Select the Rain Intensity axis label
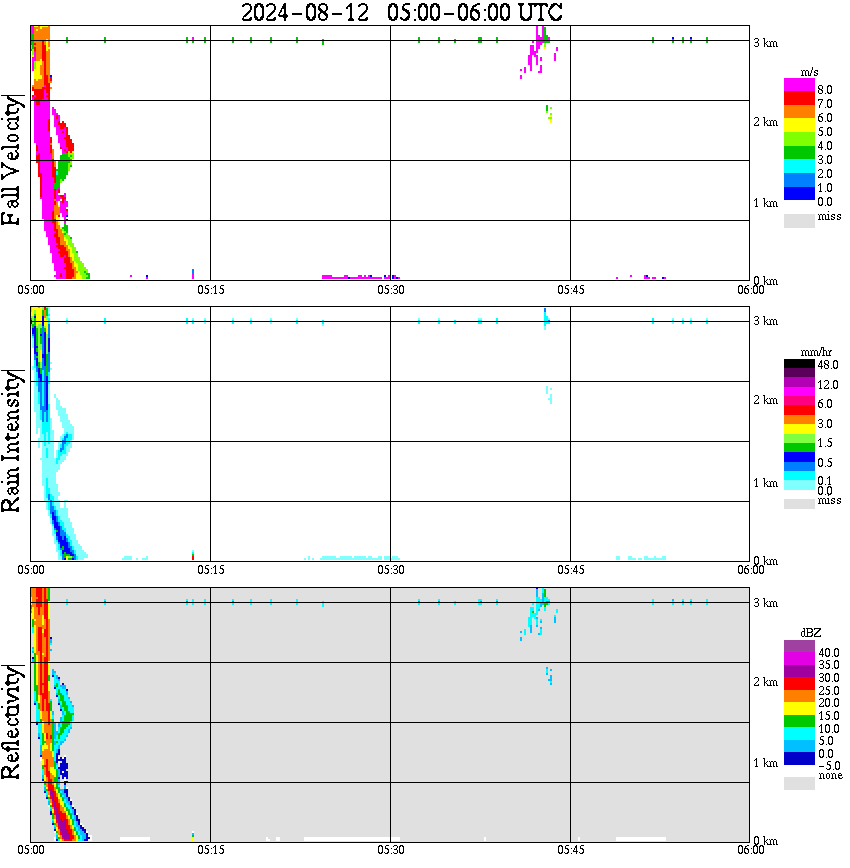This screenshot has width=850, height=868. (12, 441)
